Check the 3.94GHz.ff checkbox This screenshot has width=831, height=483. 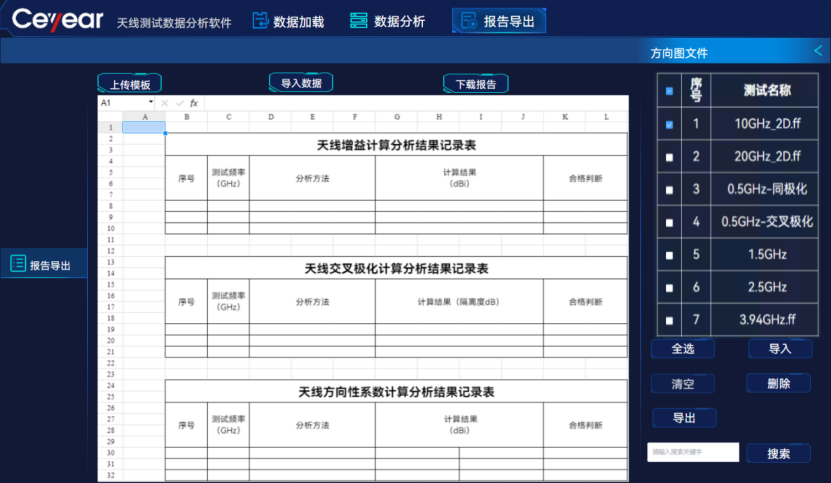tap(669, 321)
